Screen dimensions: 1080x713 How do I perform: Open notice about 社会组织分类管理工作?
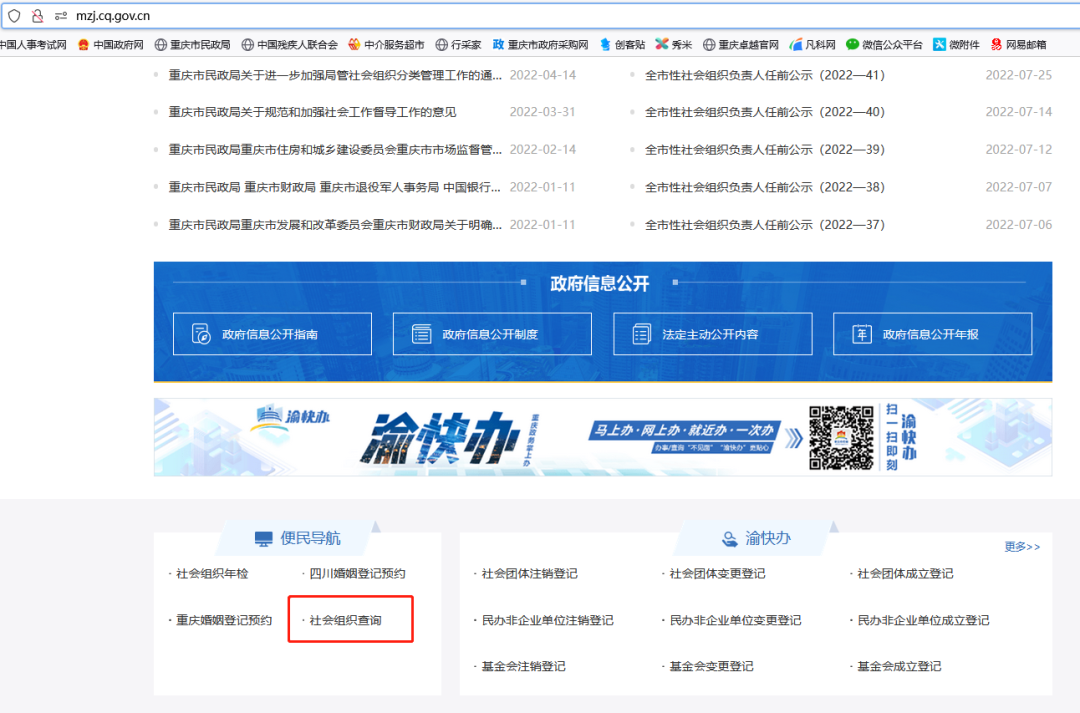[335, 75]
